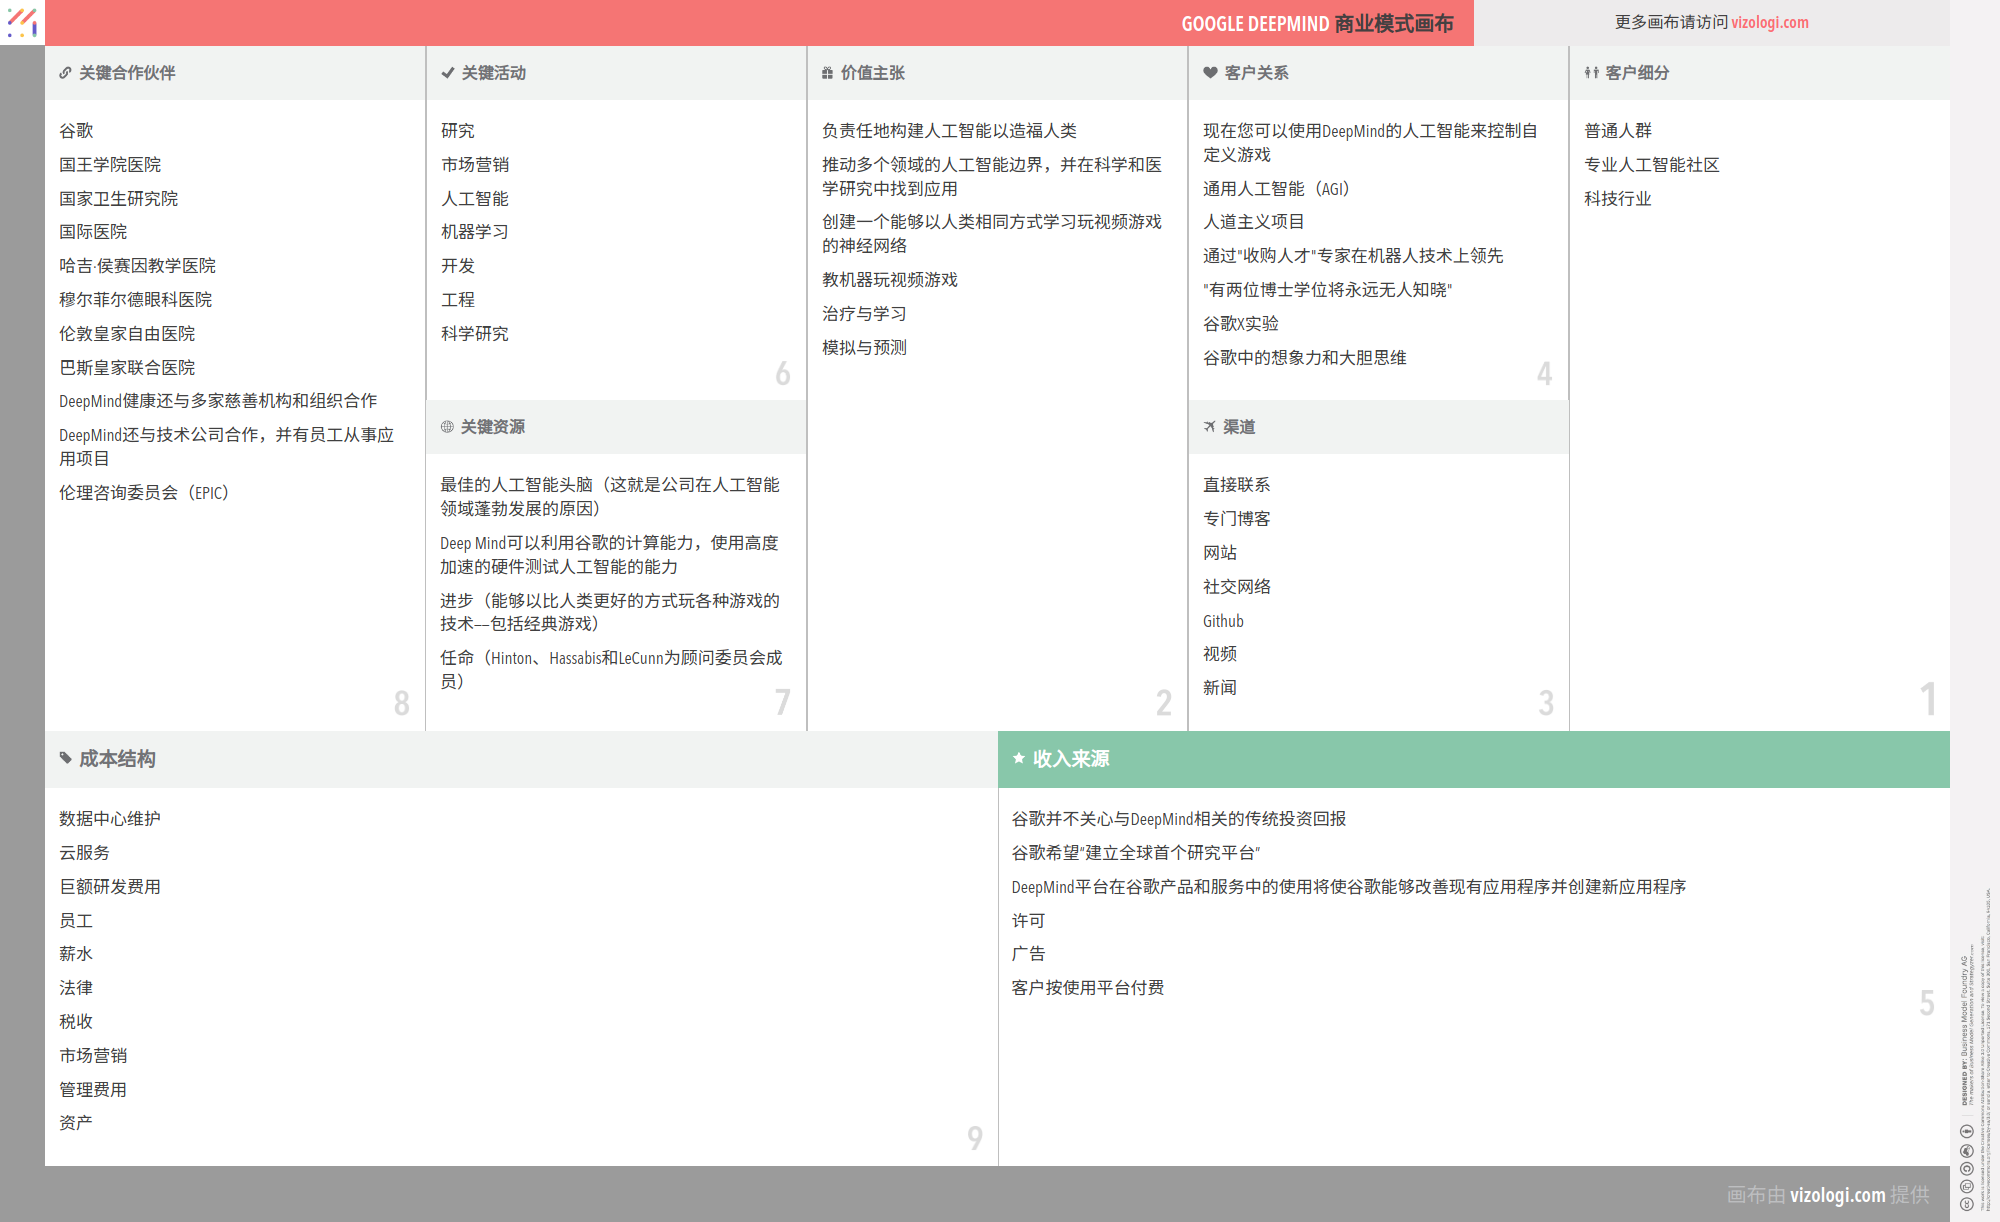Click the vizologi logo icon
The height and width of the screenshot is (1222, 2000).
(x=22, y=22)
